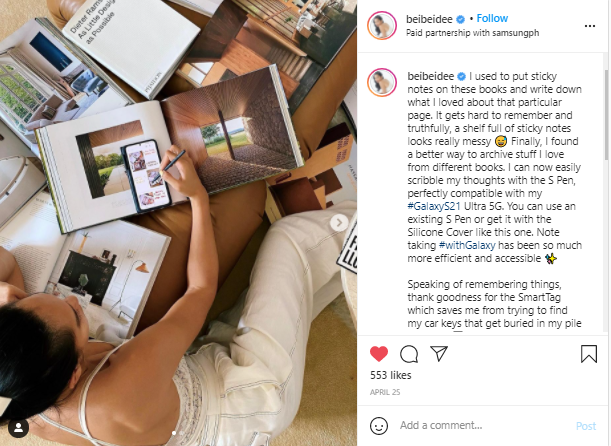This screenshot has height=446, width=611.
Task: View the 553 likes list
Action: click(390, 375)
